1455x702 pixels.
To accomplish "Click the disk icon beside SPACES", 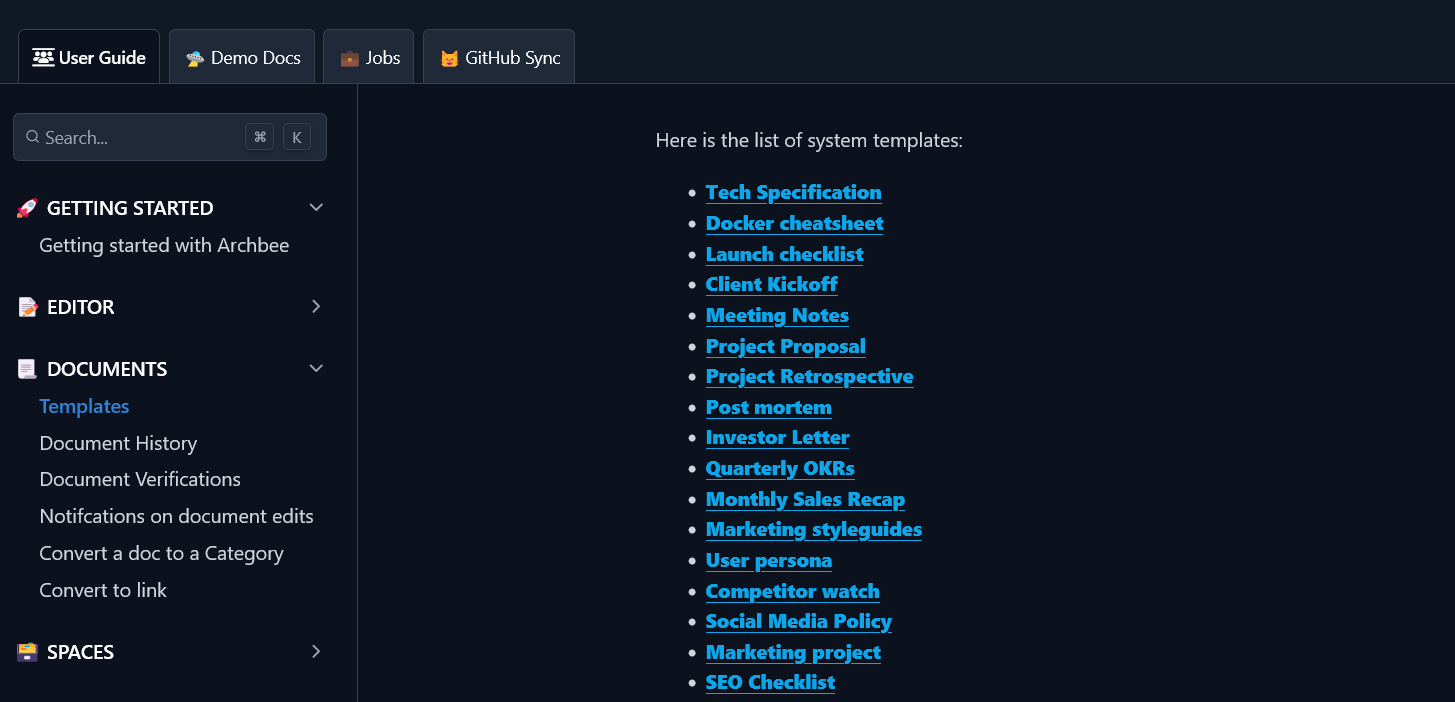I will pos(26,651).
